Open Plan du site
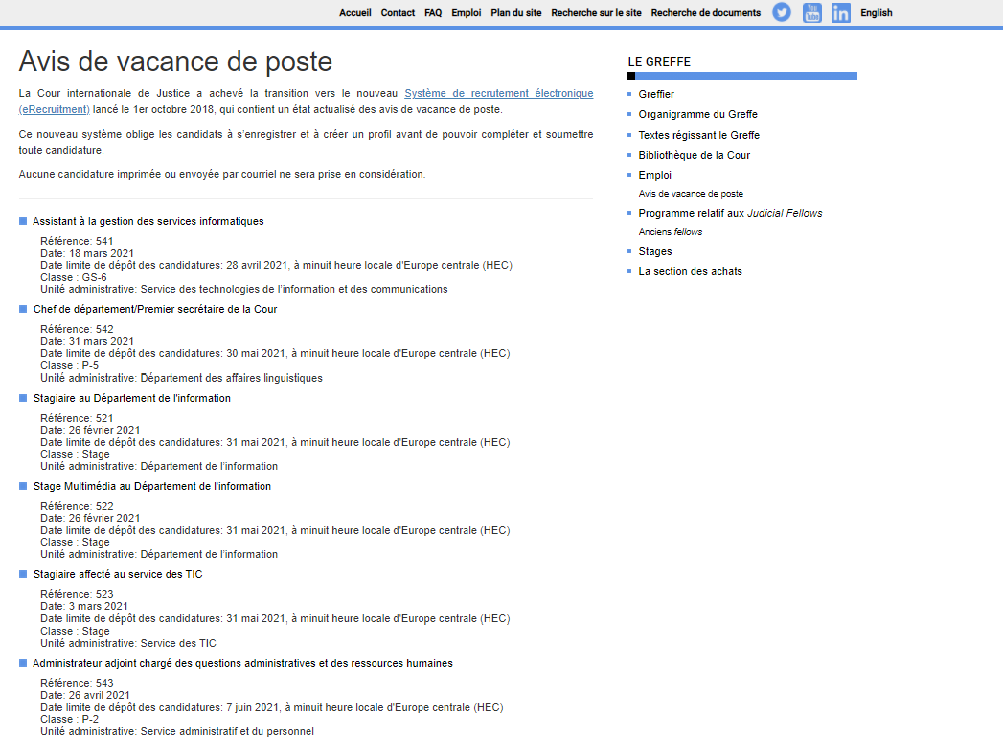This screenshot has height=747, width=1003. click(x=516, y=12)
